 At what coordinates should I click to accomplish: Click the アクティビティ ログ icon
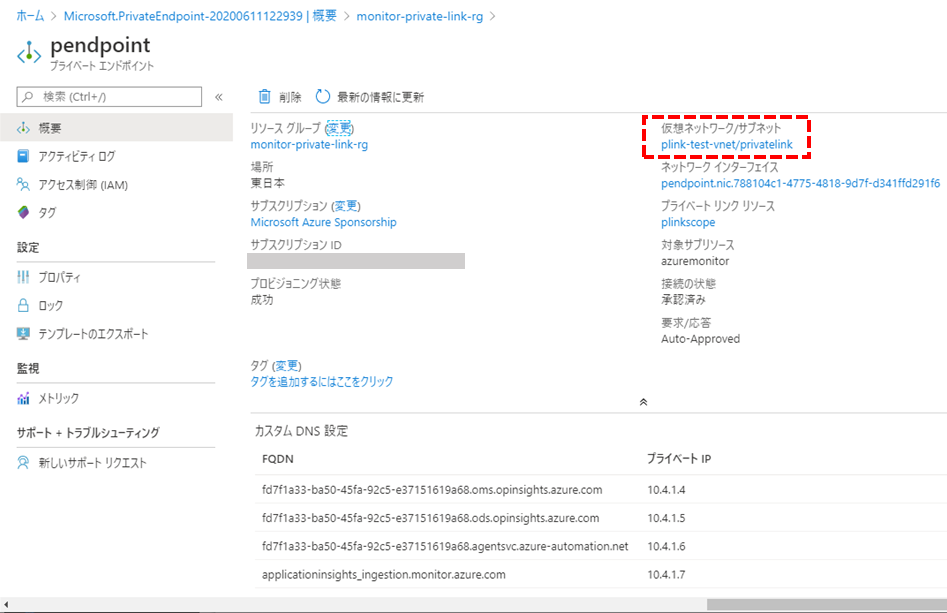pos(23,156)
